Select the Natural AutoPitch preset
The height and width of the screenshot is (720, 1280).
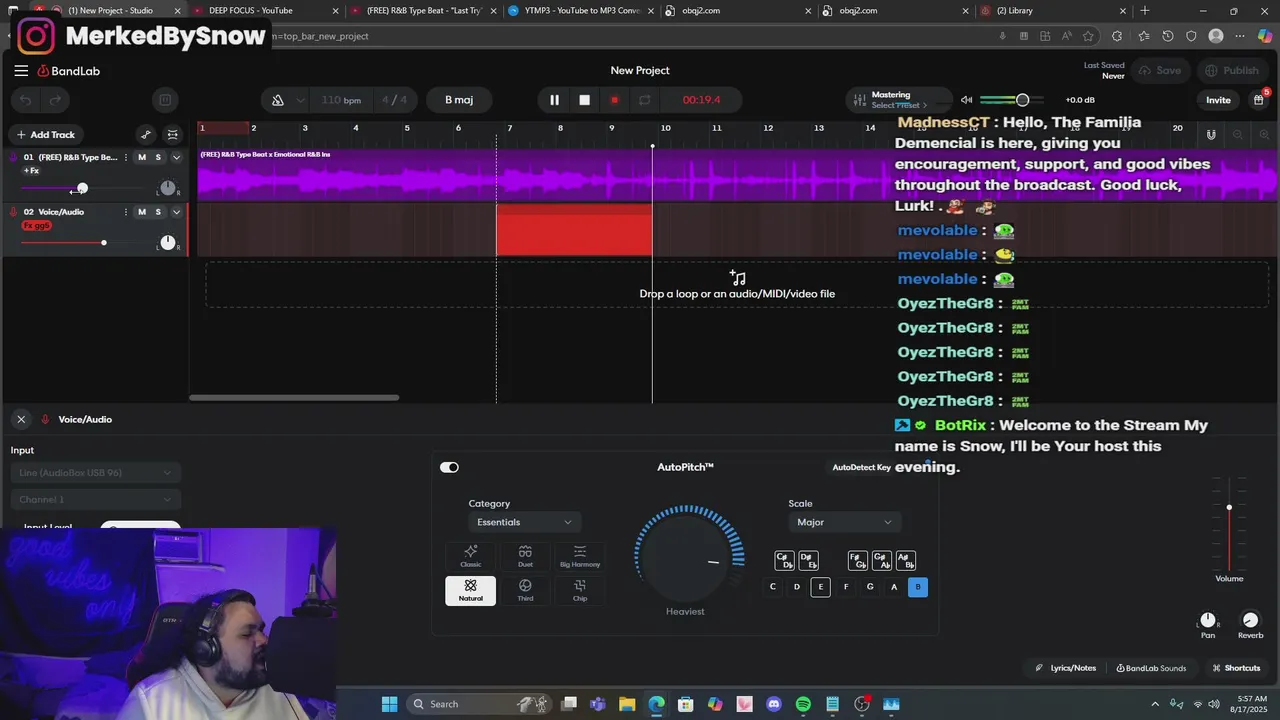tap(470, 591)
